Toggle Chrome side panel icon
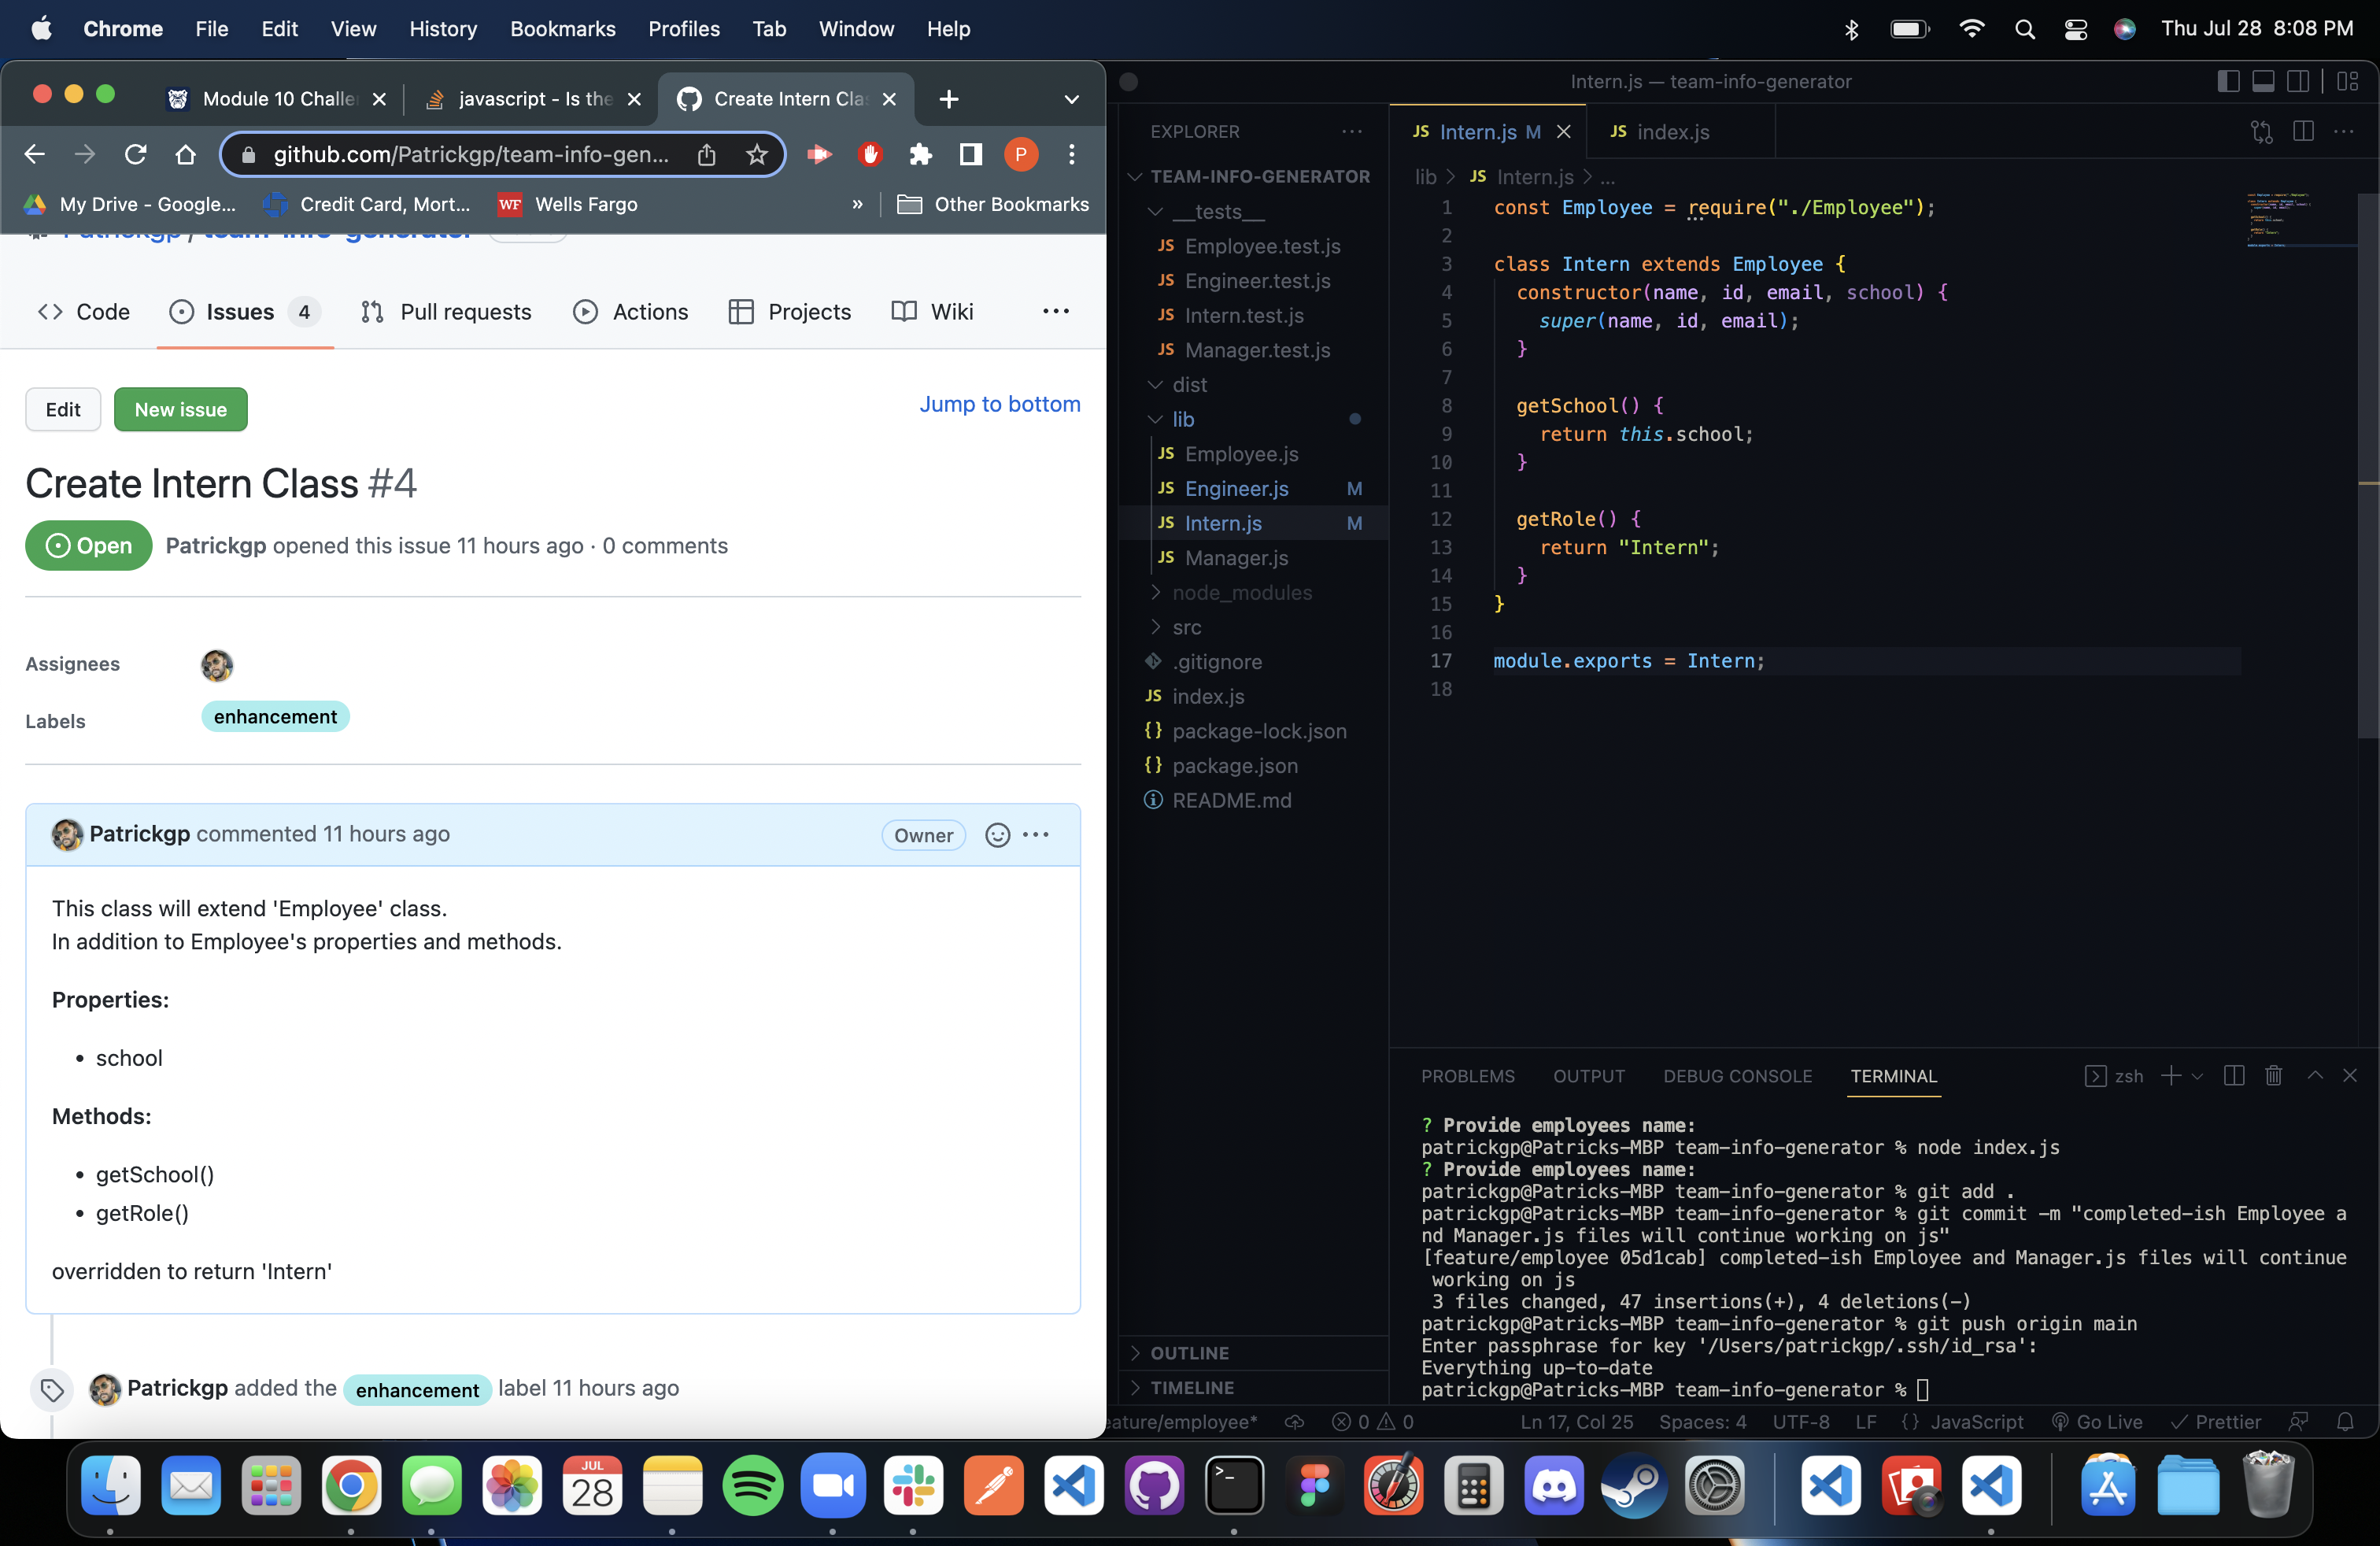 click(970, 154)
